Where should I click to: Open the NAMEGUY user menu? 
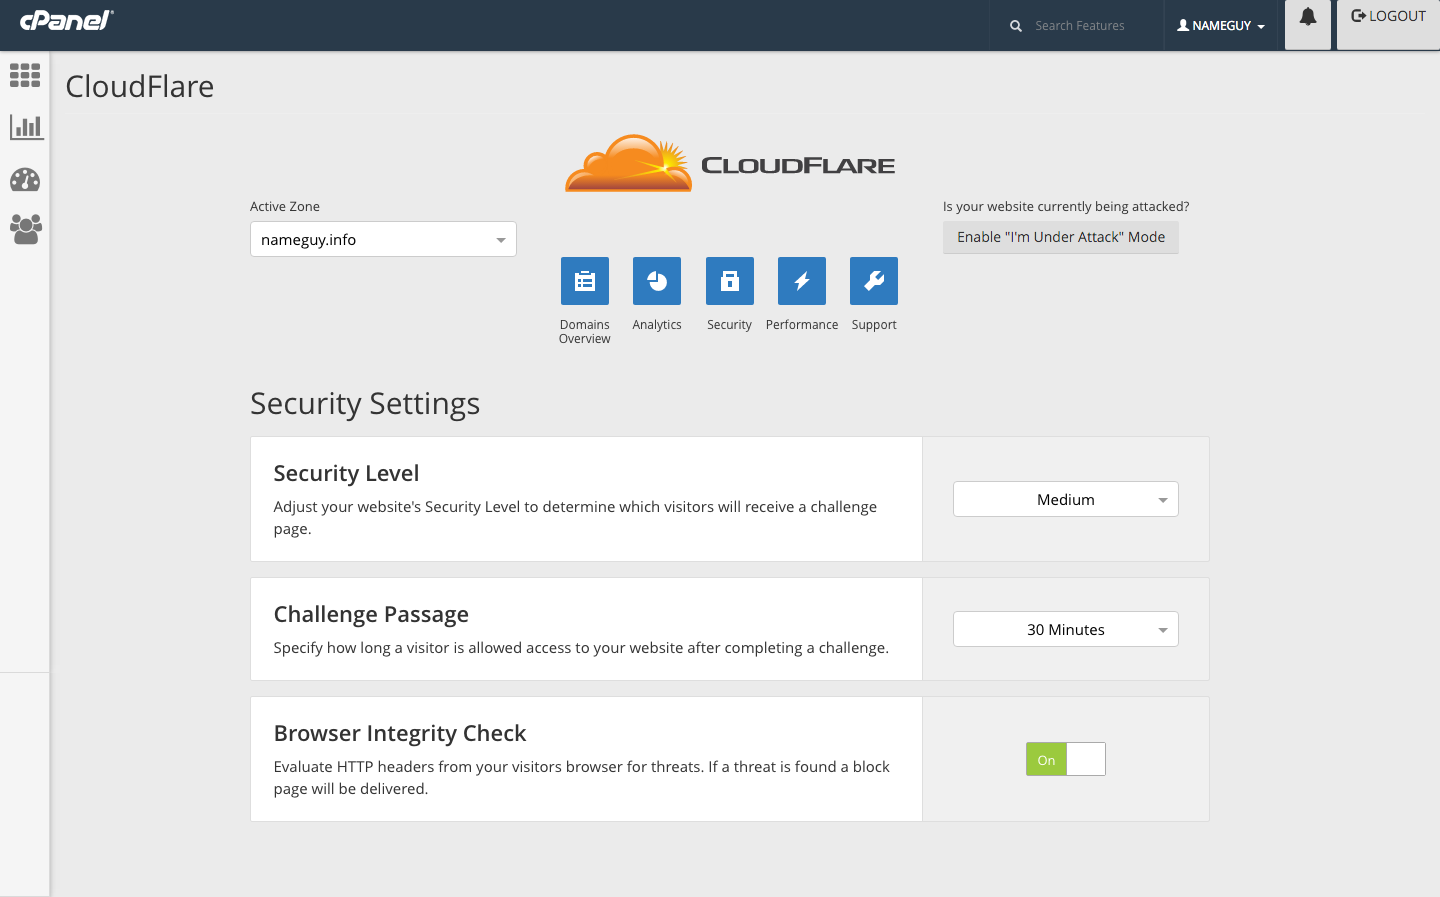tap(1221, 26)
